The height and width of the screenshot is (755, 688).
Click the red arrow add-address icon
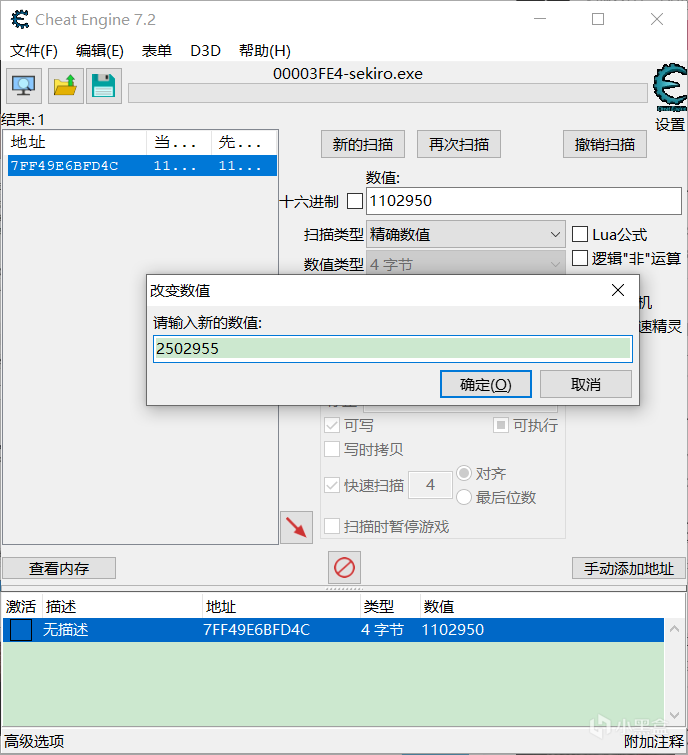(x=296, y=527)
